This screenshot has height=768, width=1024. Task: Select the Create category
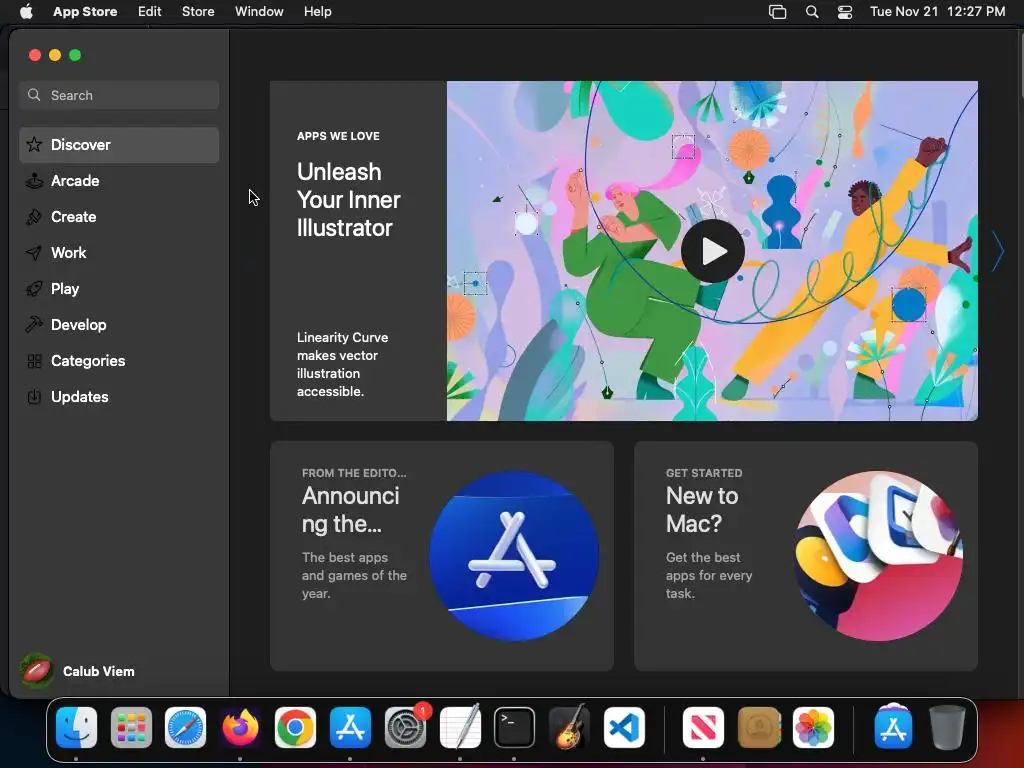[119, 217]
